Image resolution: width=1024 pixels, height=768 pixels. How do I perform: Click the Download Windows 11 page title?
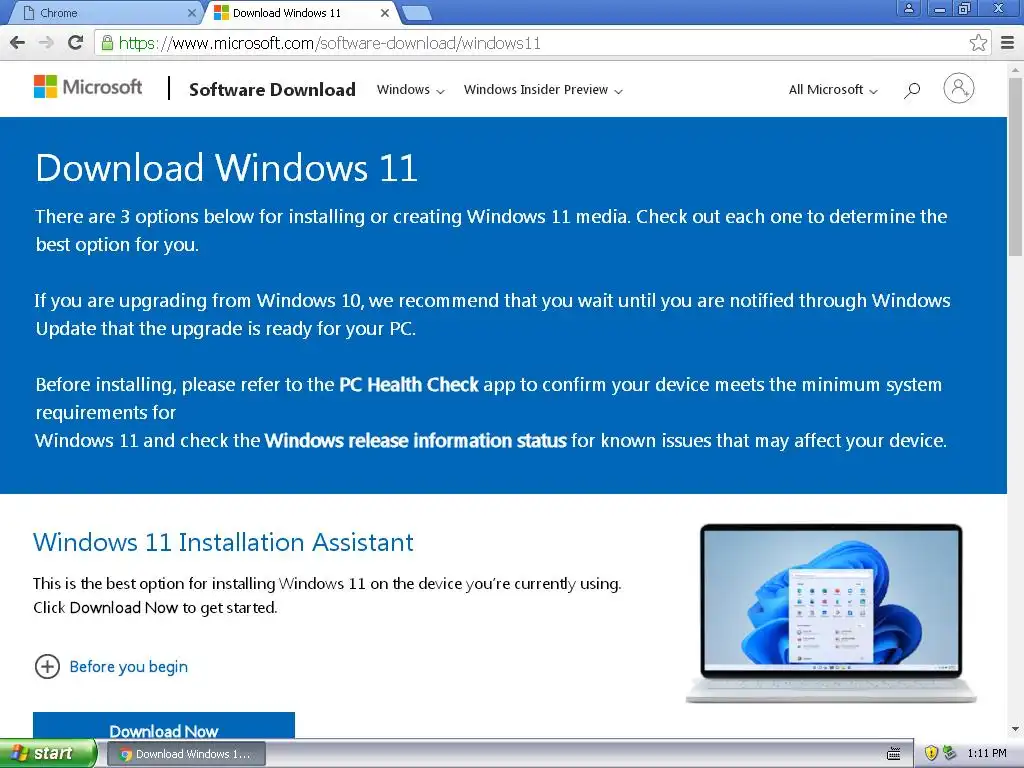pos(226,168)
